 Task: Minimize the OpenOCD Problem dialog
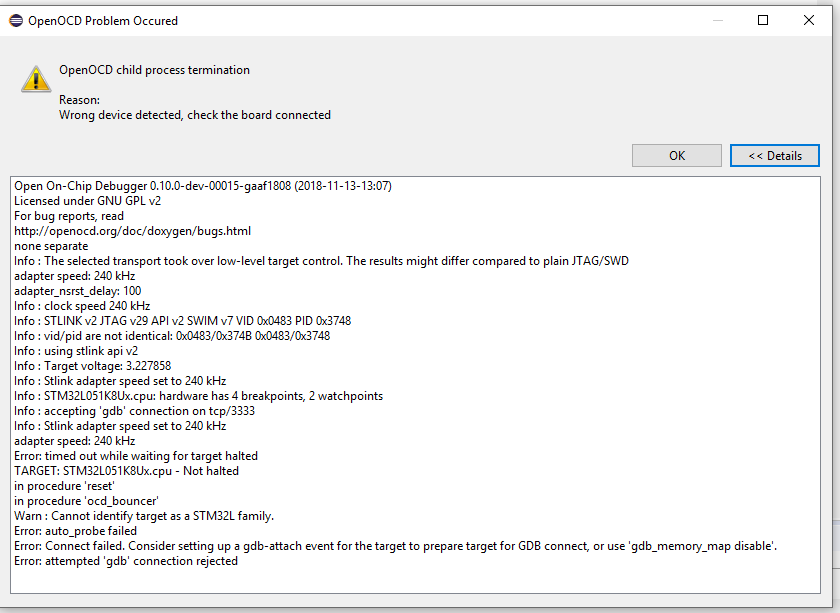pos(717,20)
